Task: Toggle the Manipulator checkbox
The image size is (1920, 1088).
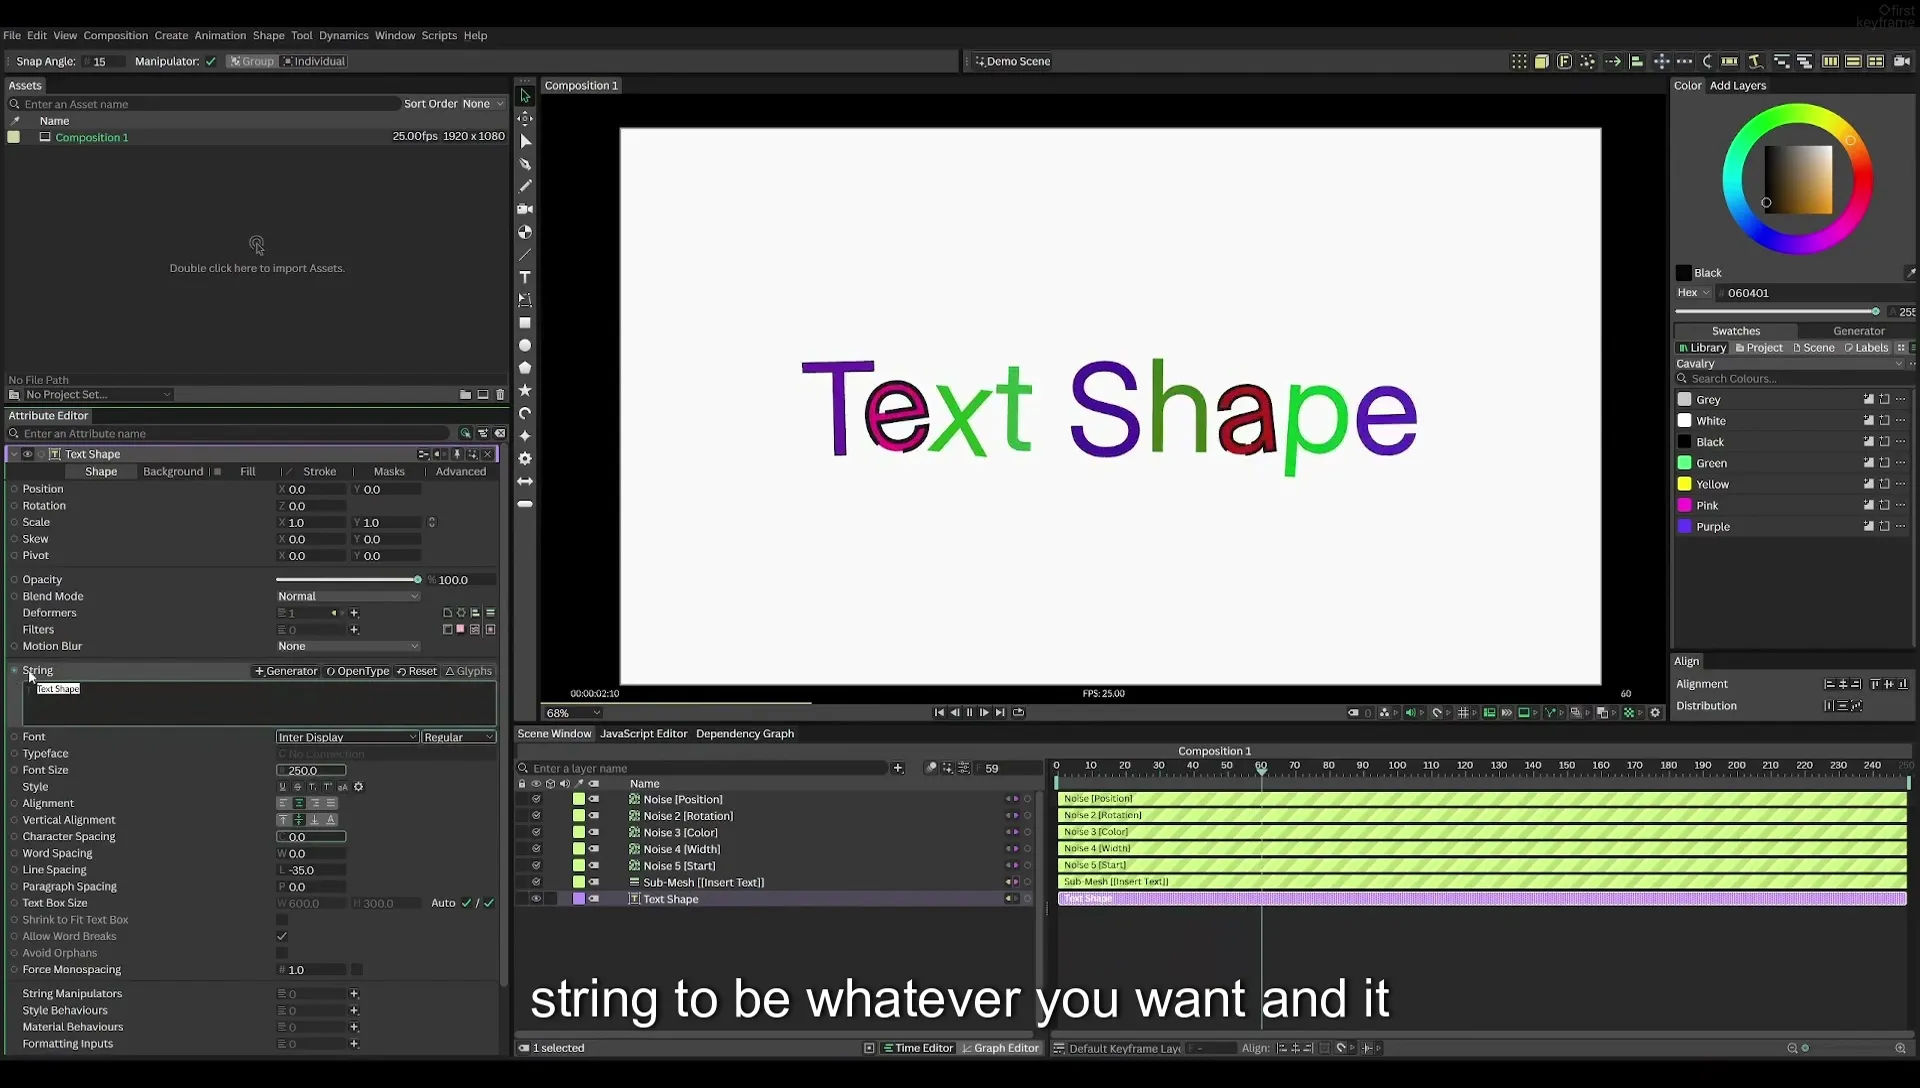Action: pos(211,61)
